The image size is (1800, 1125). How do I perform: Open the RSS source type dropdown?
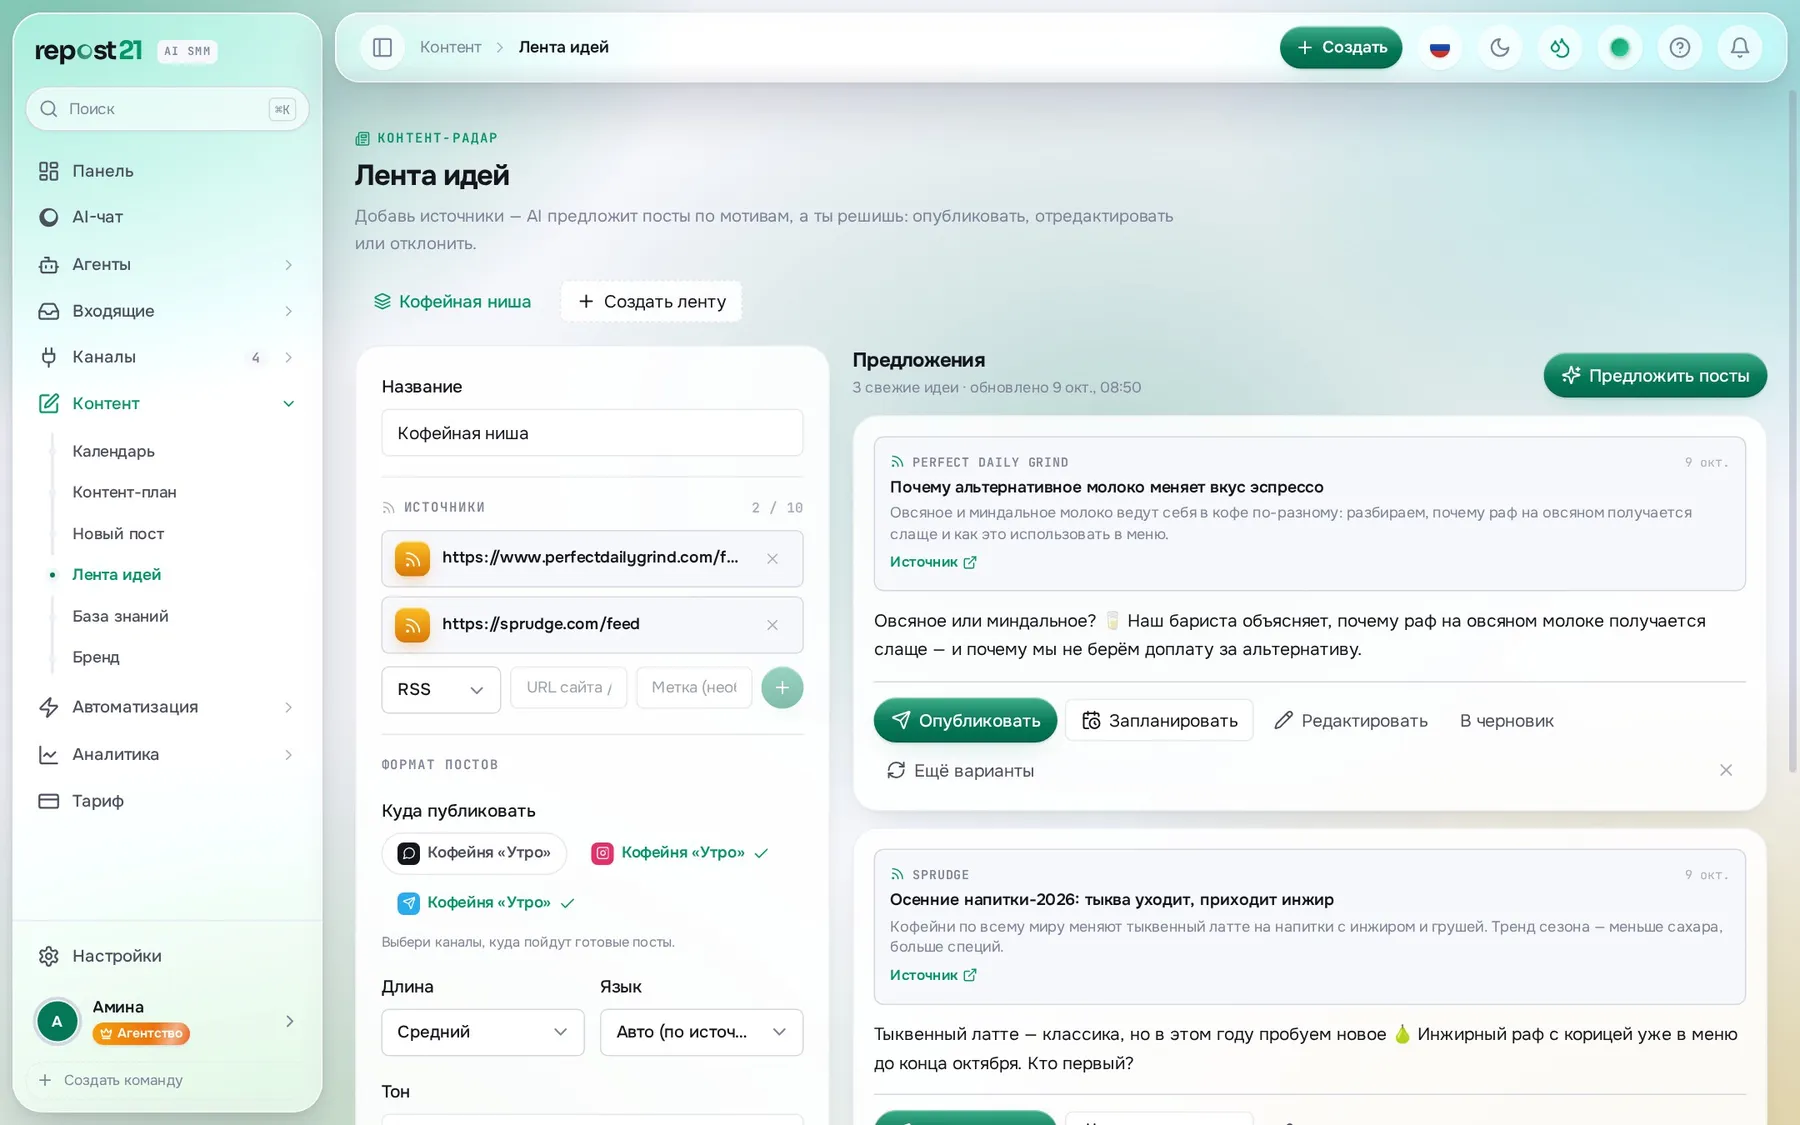(x=441, y=689)
